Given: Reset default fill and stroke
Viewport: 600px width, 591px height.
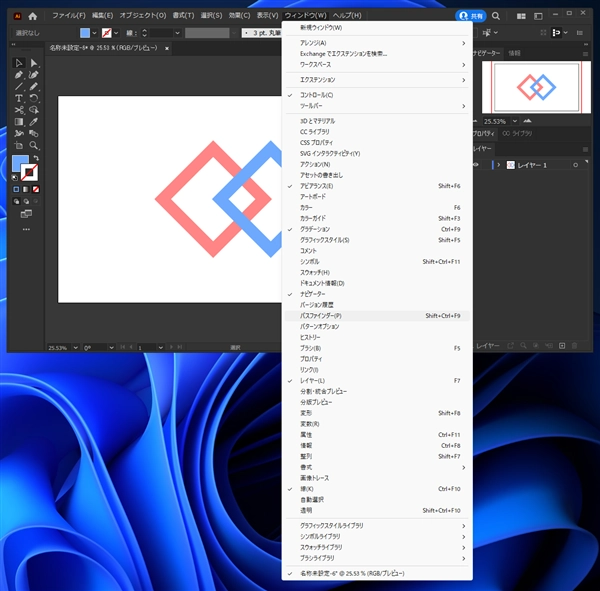Looking at the screenshot, I should (15, 178).
